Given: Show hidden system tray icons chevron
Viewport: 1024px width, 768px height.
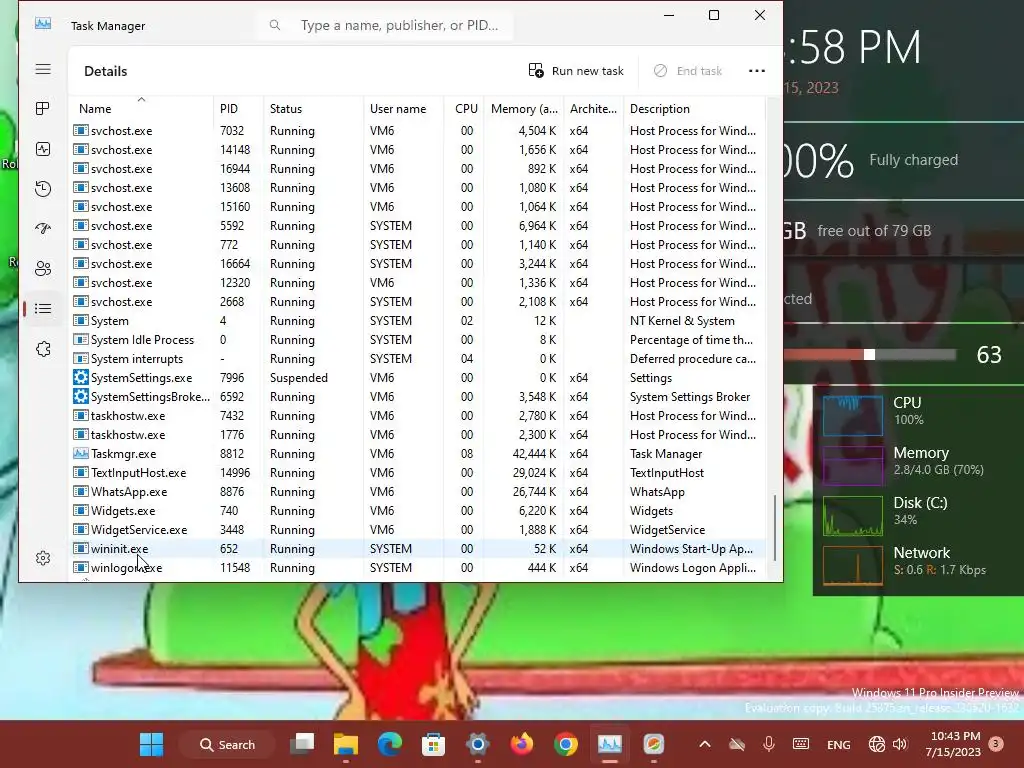Looking at the screenshot, I should [x=705, y=744].
